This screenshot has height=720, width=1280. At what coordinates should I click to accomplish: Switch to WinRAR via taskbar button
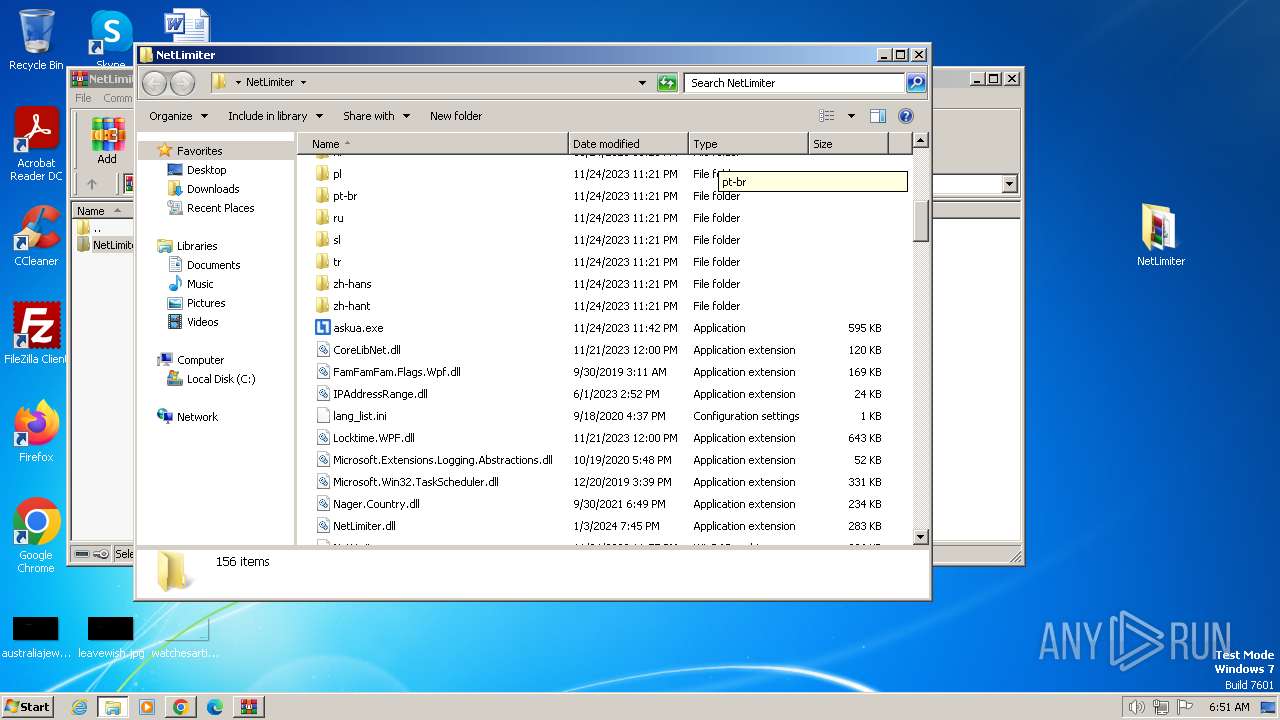249,707
